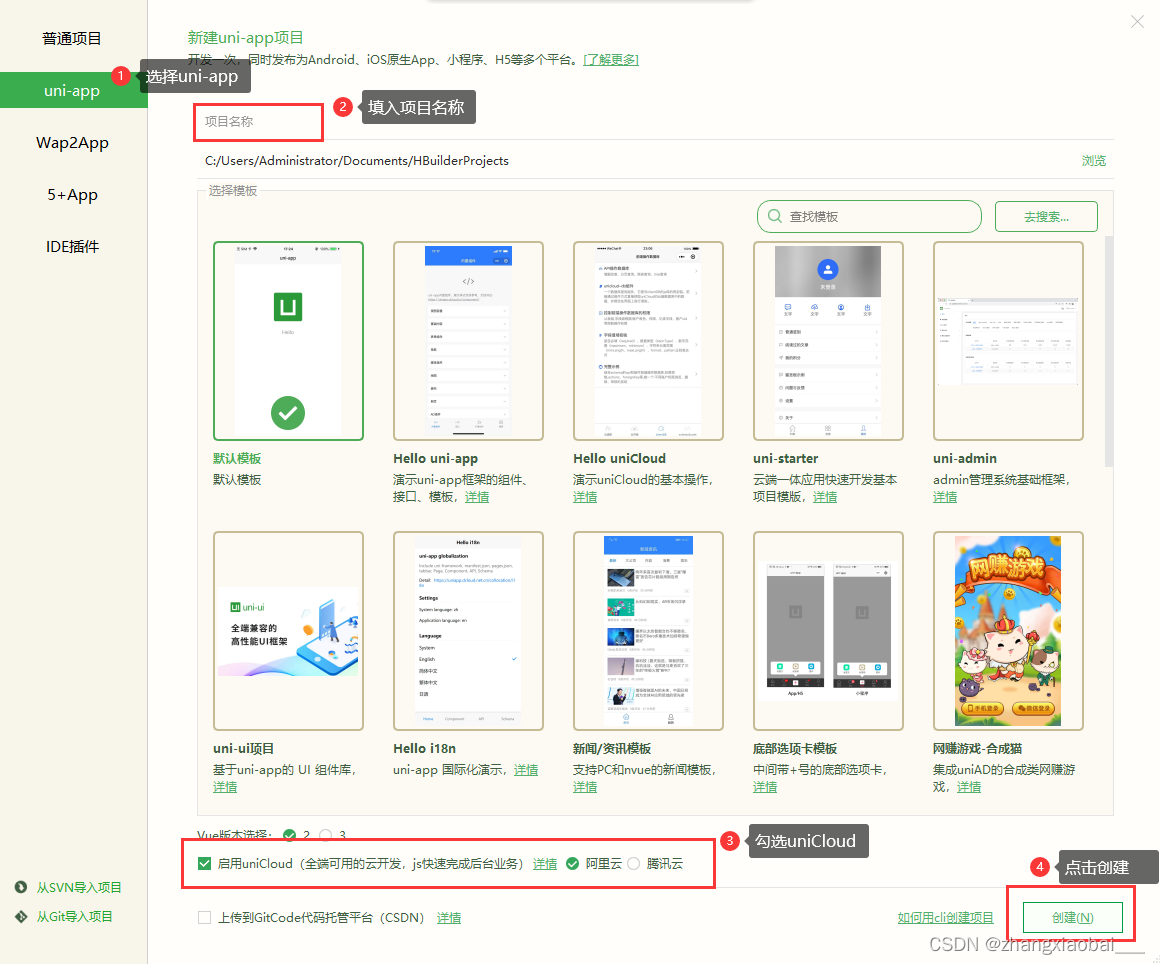Select Vue version 2 radio button
This screenshot has width=1160, height=964.
[289, 835]
